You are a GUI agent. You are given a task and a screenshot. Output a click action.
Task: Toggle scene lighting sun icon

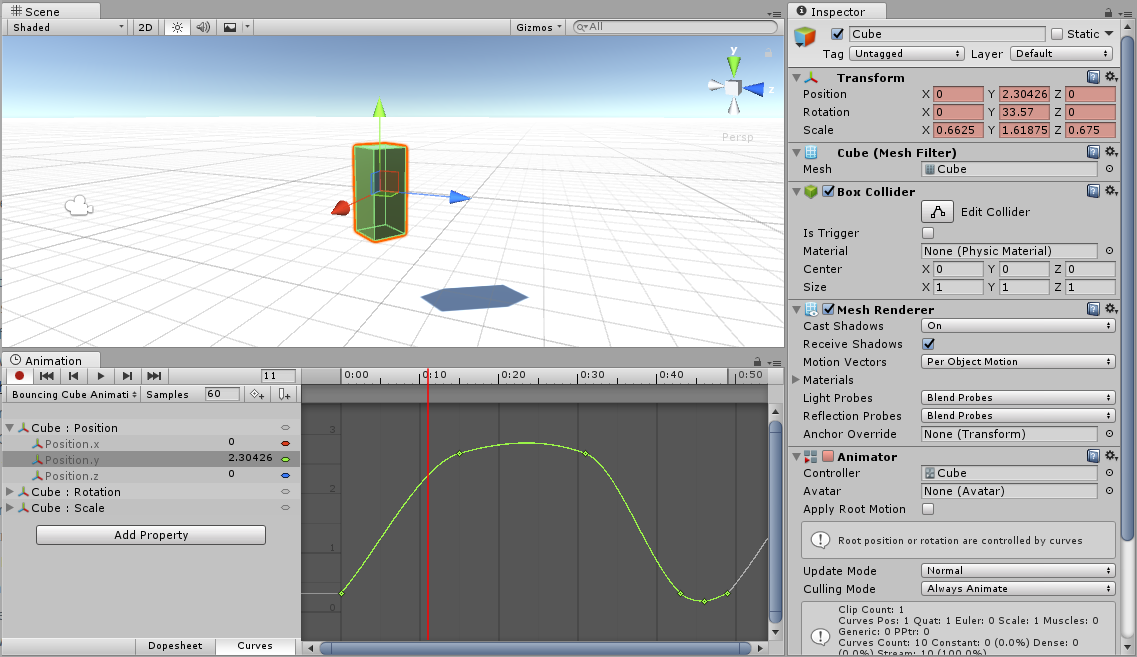(177, 27)
